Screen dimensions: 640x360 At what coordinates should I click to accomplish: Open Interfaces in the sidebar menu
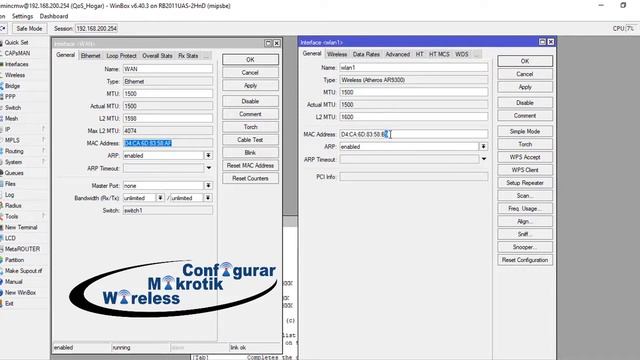coord(16,64)
